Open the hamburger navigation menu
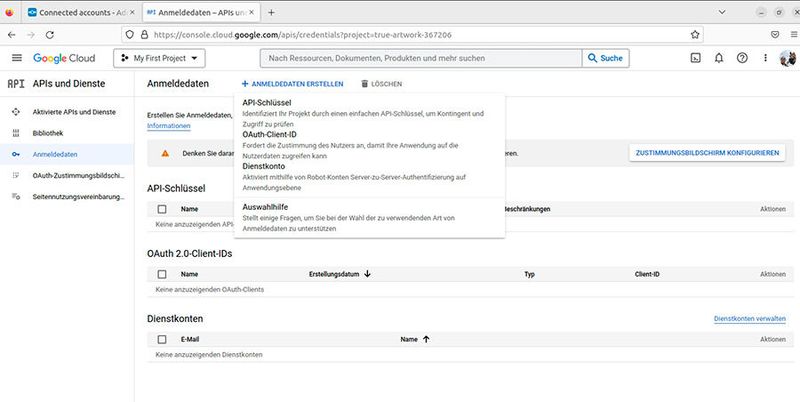The width and height of the screenshot is (800, 402). tap(17, 58)
